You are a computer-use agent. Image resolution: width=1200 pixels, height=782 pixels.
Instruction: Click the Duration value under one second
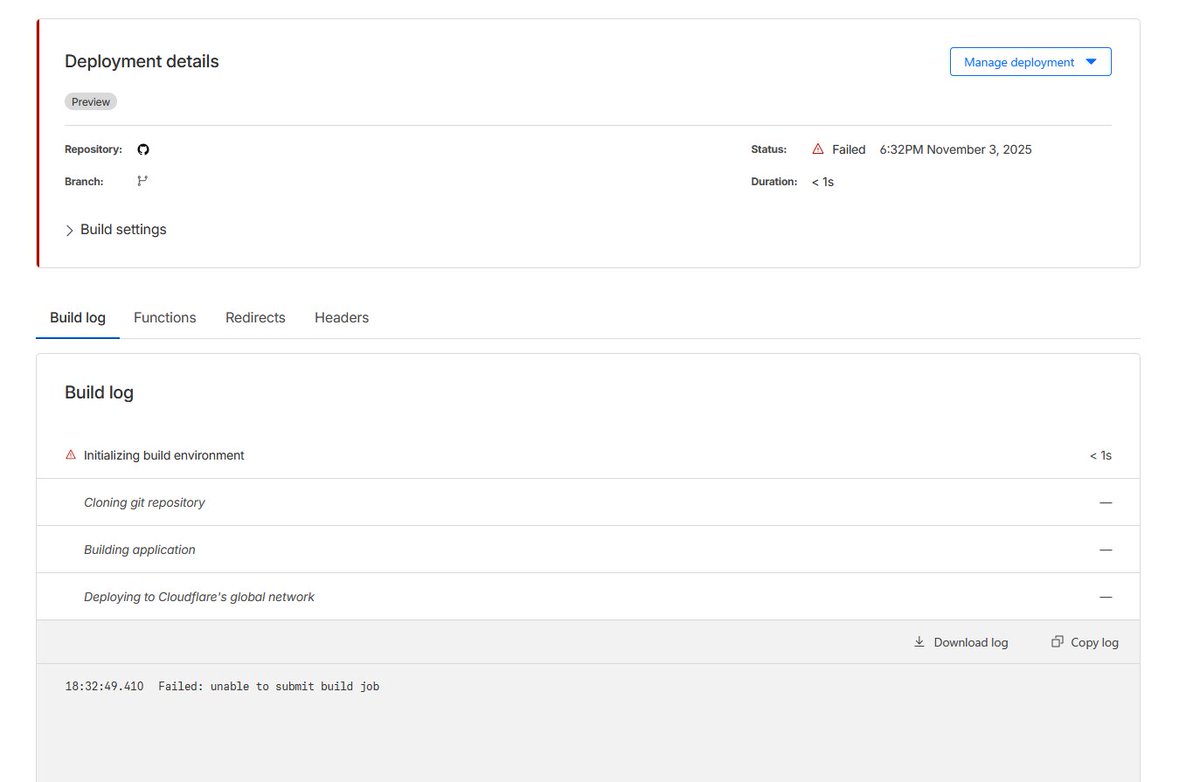coord(822,182)
